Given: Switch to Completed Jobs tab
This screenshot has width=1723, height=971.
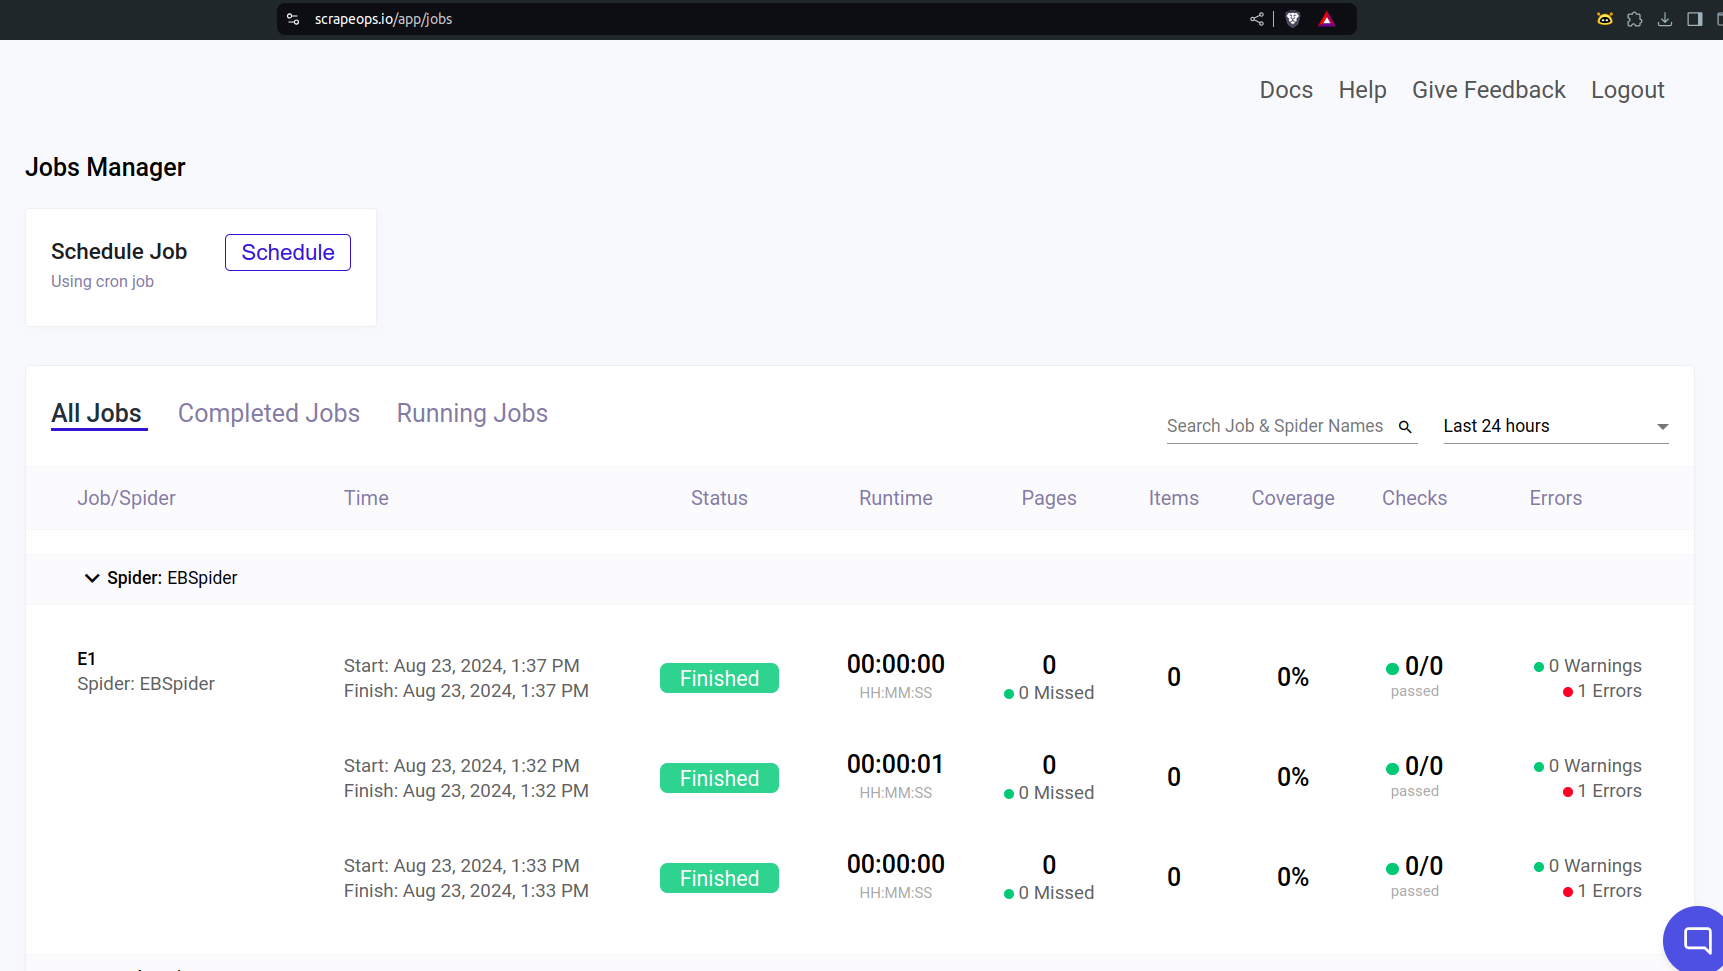Looking at the screenshot, I should tap(268, 413).
